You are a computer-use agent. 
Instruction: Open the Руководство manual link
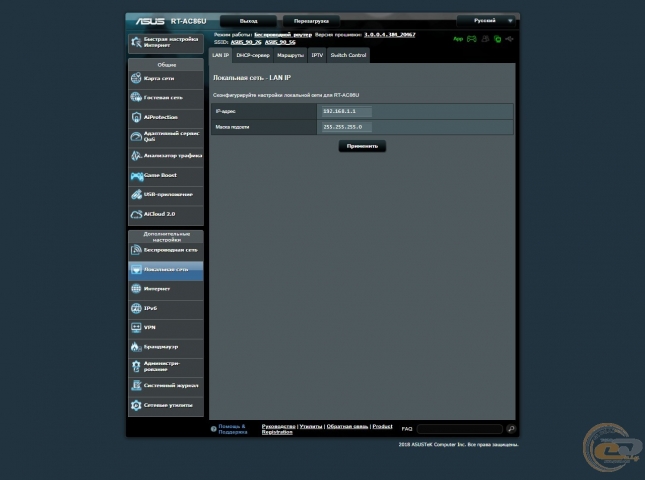278,427
